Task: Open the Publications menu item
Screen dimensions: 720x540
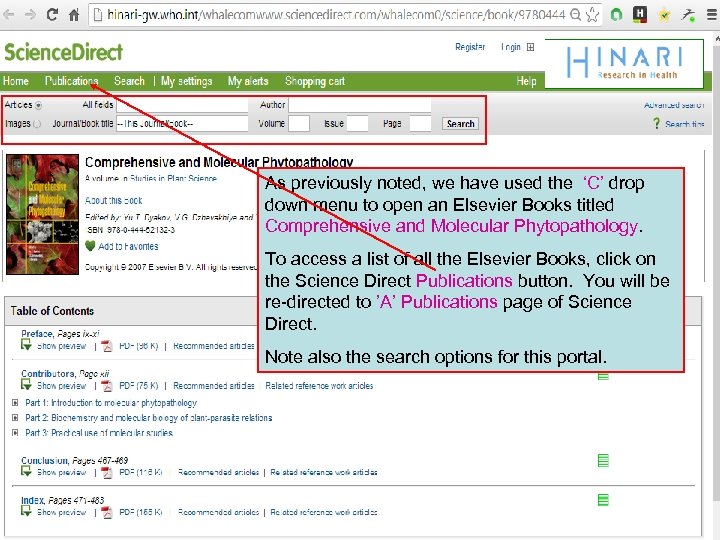Action: tap(71, 81)
